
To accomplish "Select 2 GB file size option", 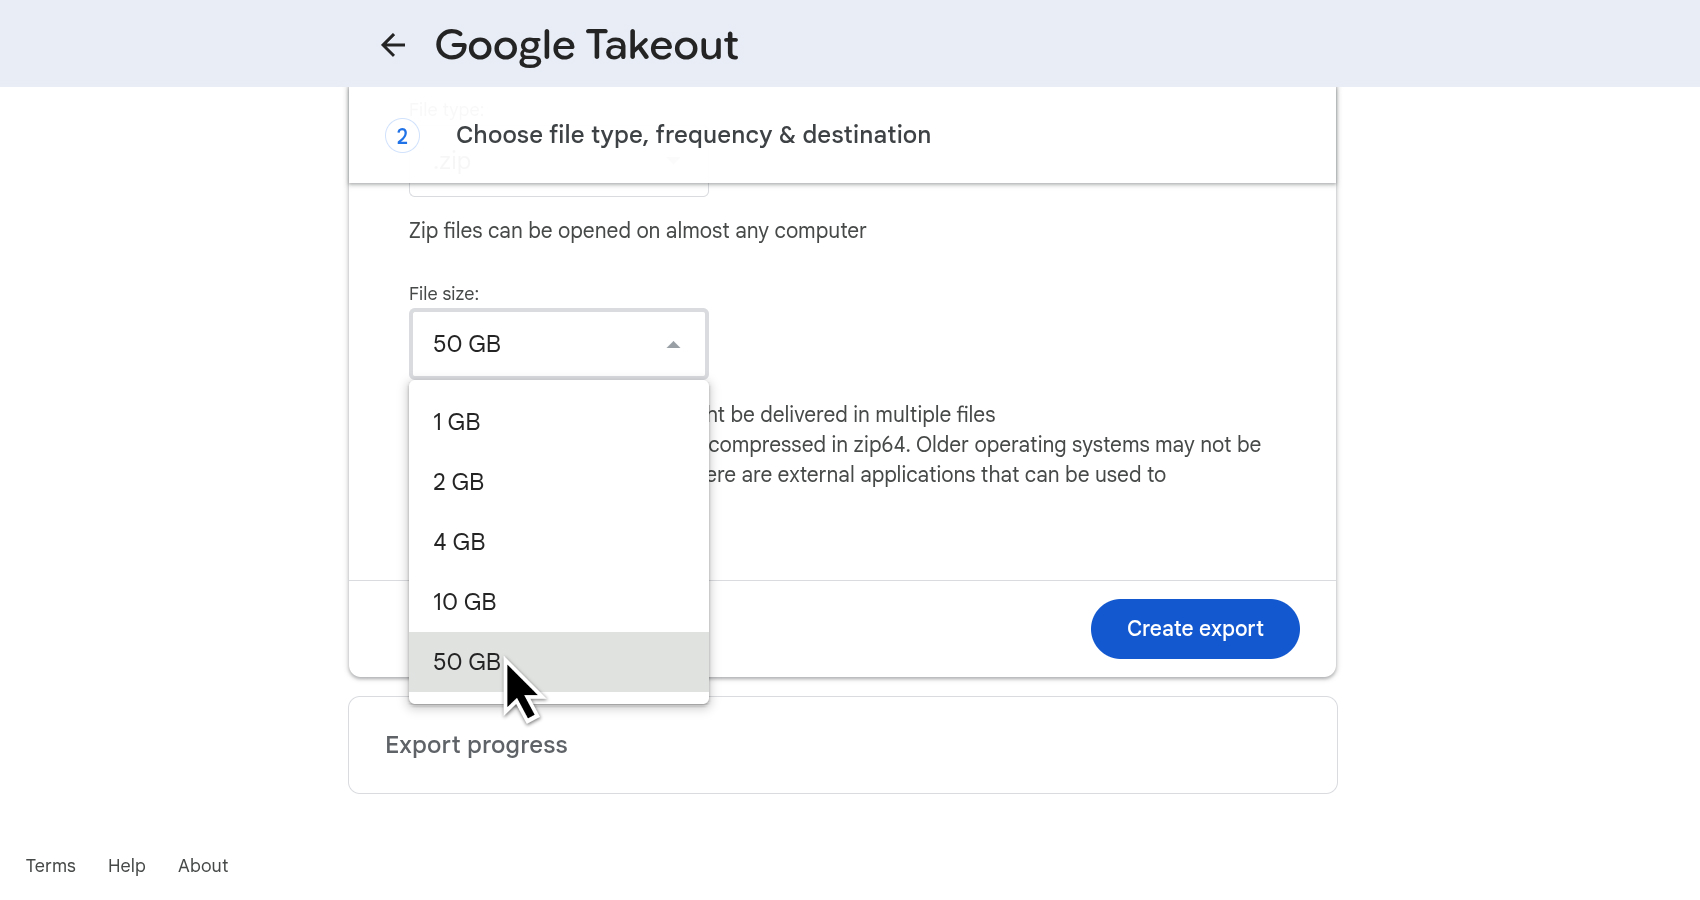I will [x=559, y=482].
